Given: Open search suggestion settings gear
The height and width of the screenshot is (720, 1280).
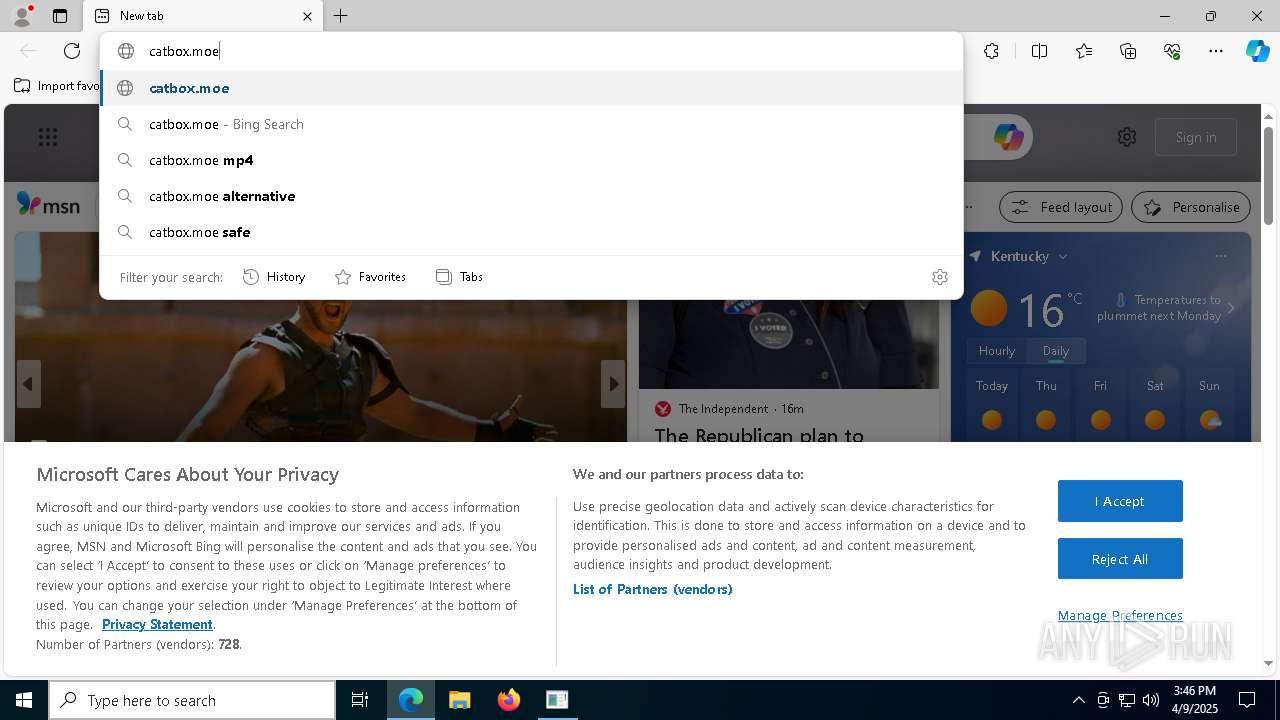Looking at the screenshot, I should coord(939,277).
